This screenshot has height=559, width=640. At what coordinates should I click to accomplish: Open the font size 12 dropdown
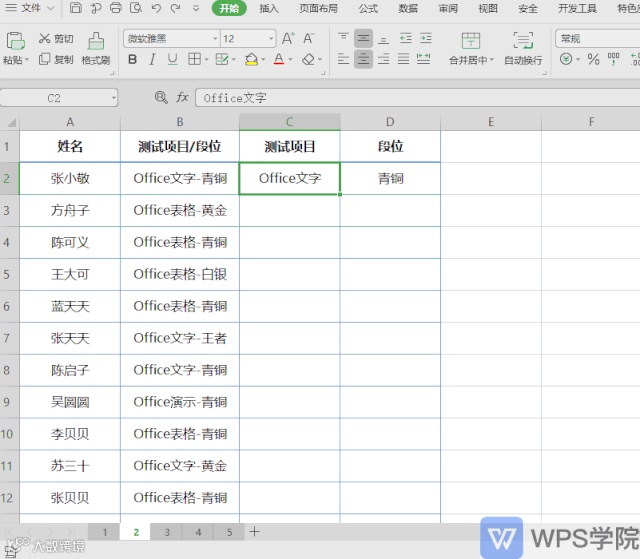point(271,39)
